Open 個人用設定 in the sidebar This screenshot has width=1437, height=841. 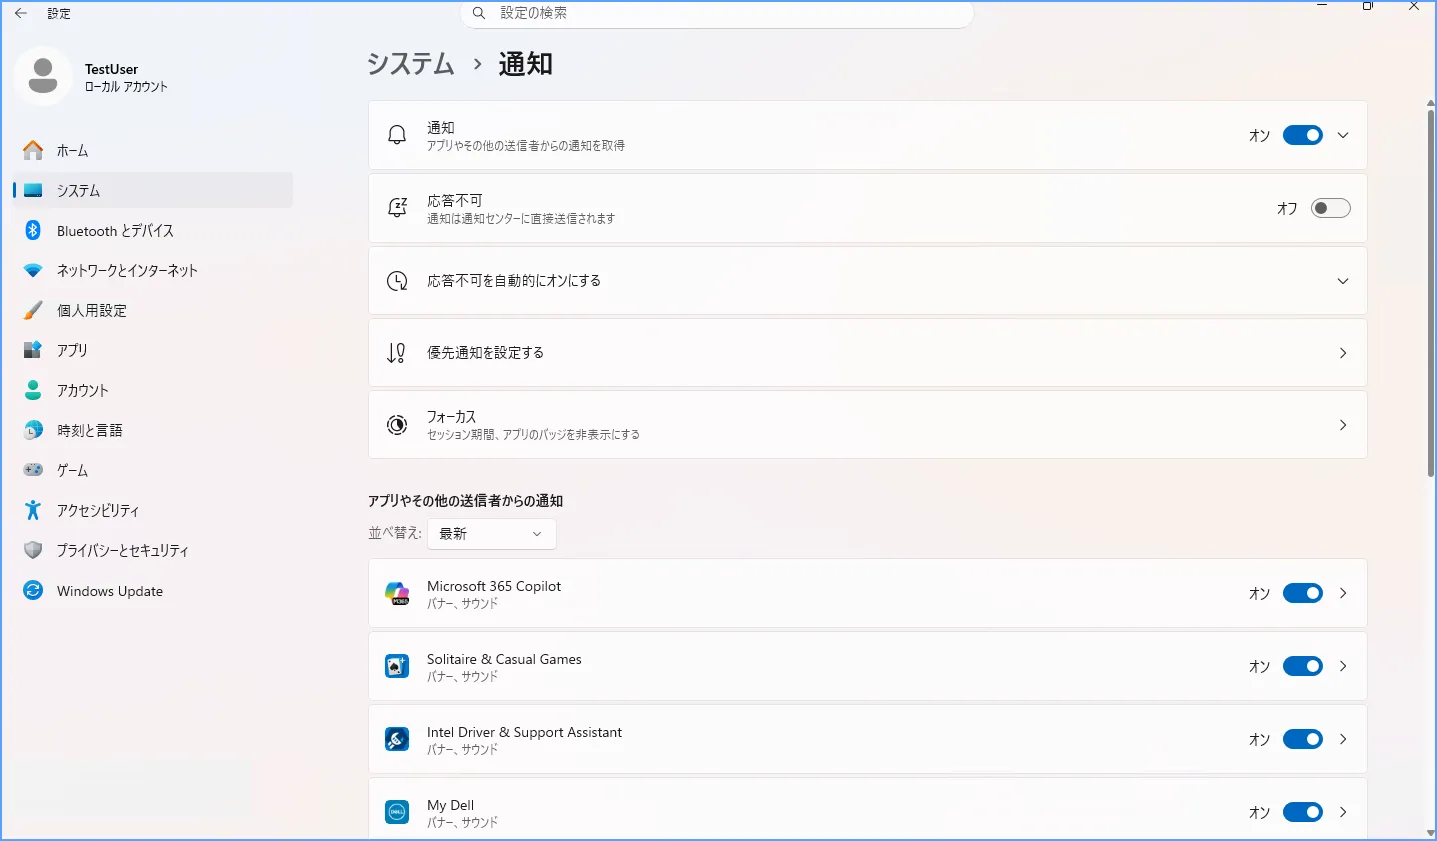point(153,310)
